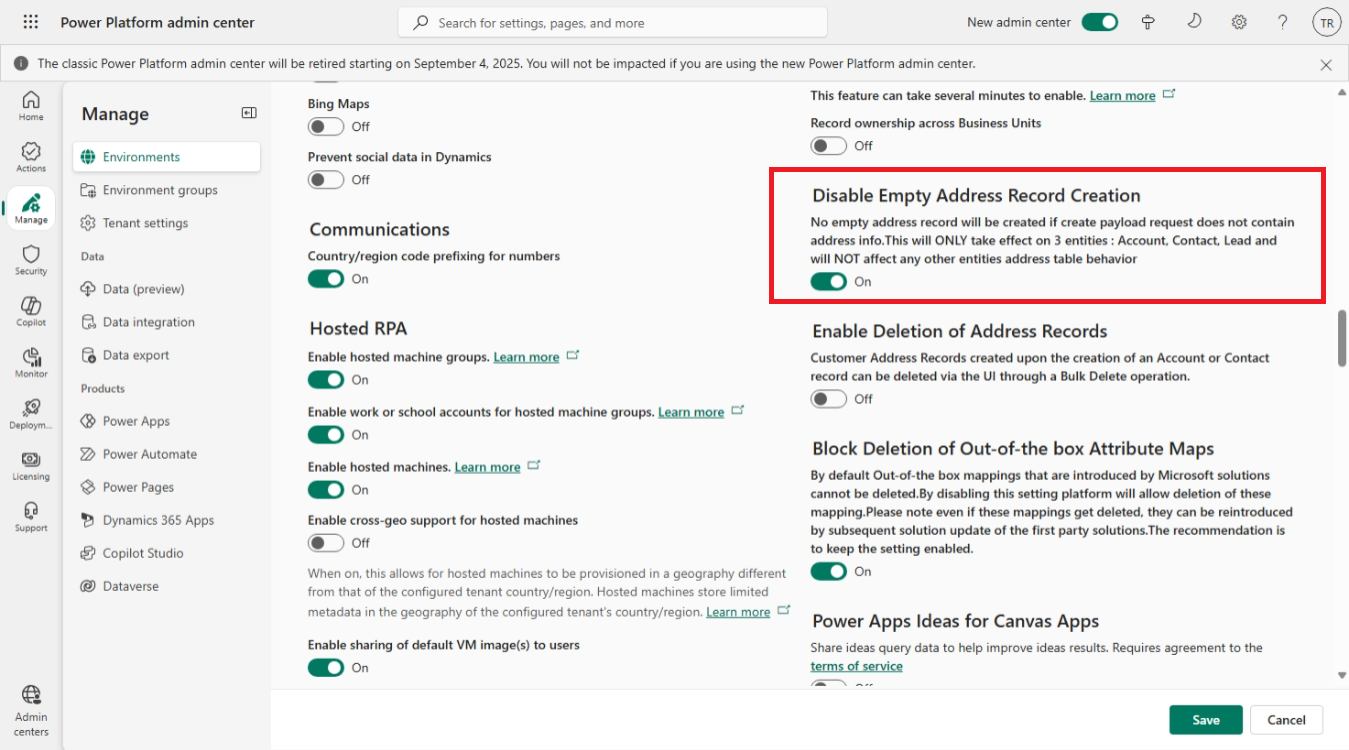Open Tenant settings menu item
Viewport: 1349px width, 750px height.
166,223
